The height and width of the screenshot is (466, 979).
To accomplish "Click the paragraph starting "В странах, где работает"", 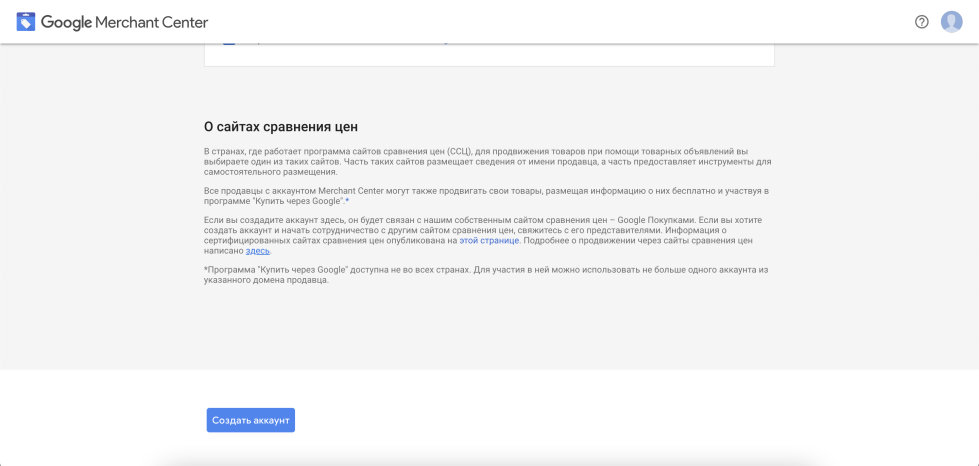I will (x=488, y=162).
